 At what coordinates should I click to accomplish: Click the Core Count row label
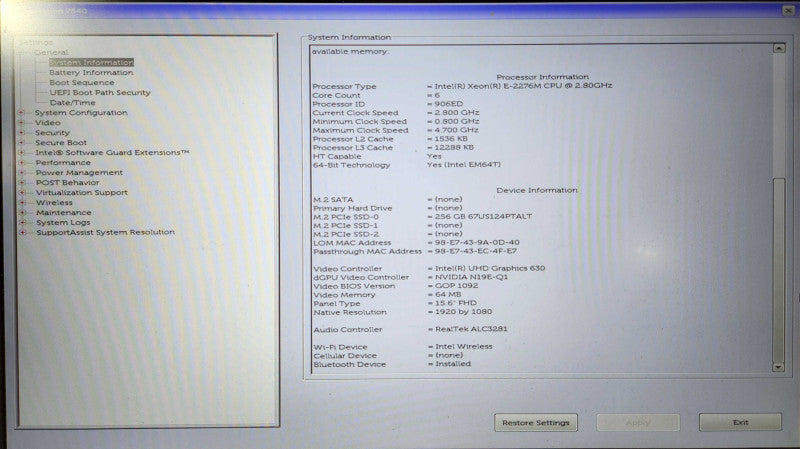pos(336,95)
